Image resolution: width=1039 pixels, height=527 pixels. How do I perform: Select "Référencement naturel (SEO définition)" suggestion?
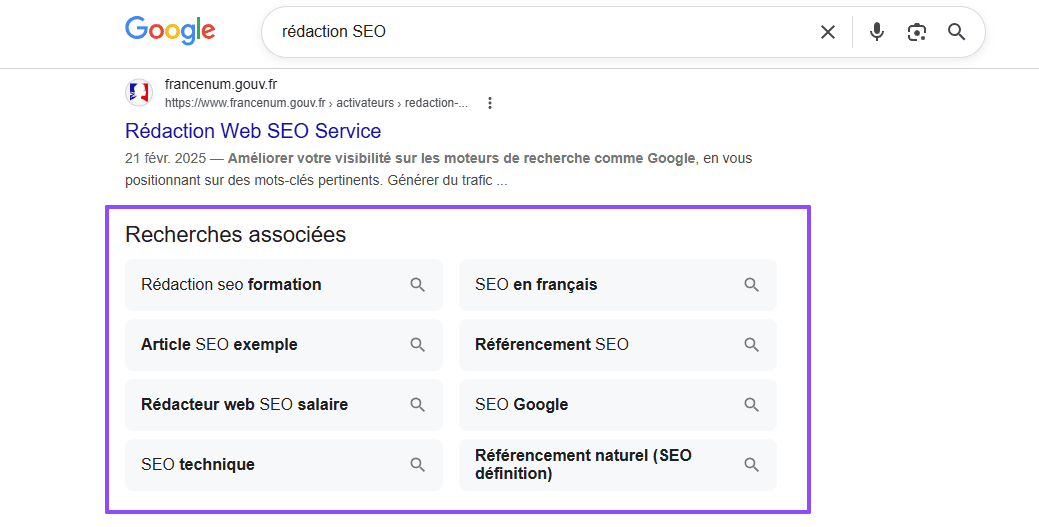(x=618, y=465)
